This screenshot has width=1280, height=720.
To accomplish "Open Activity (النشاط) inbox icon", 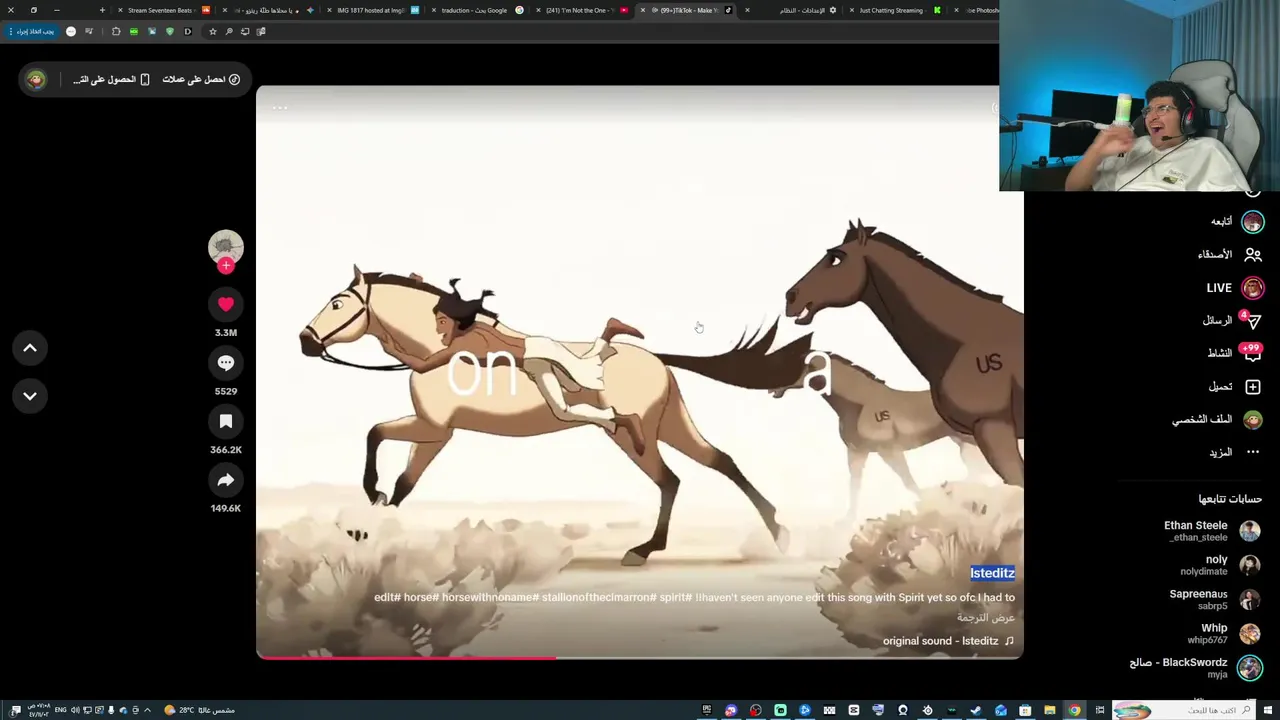I will [1253, 354].
